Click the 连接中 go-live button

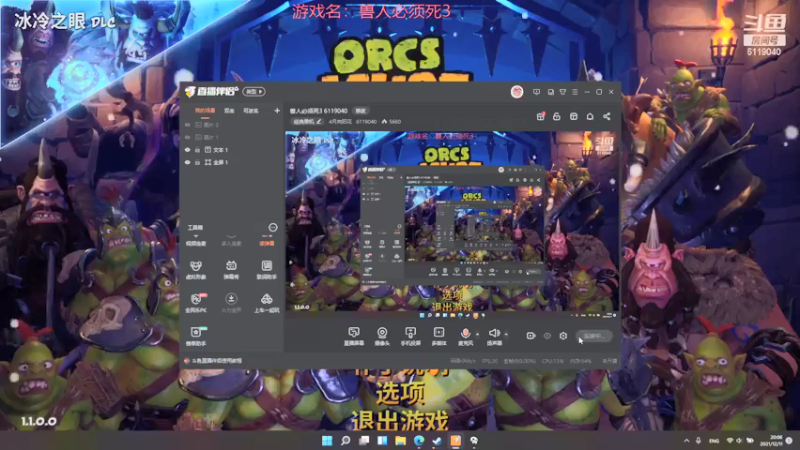coord(594,336)
